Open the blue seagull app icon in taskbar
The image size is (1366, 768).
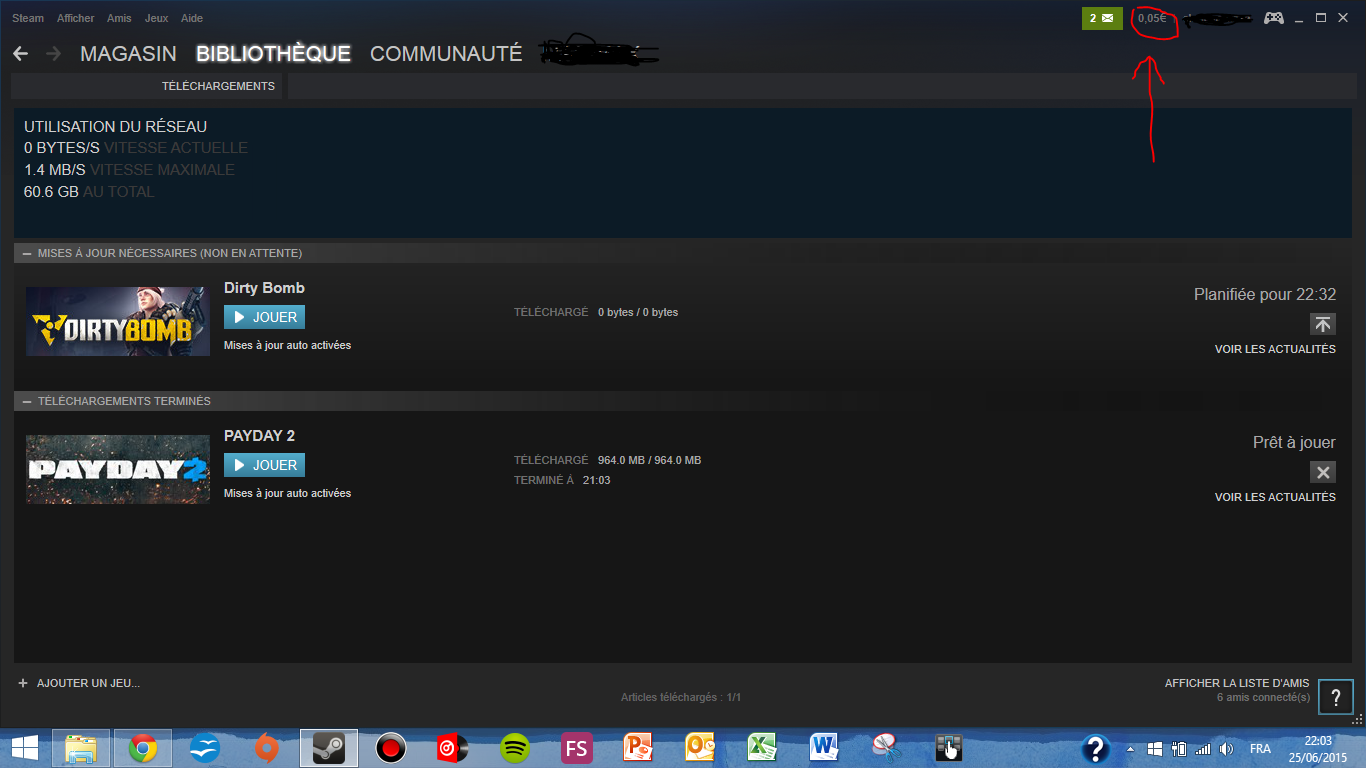(204, 747)
